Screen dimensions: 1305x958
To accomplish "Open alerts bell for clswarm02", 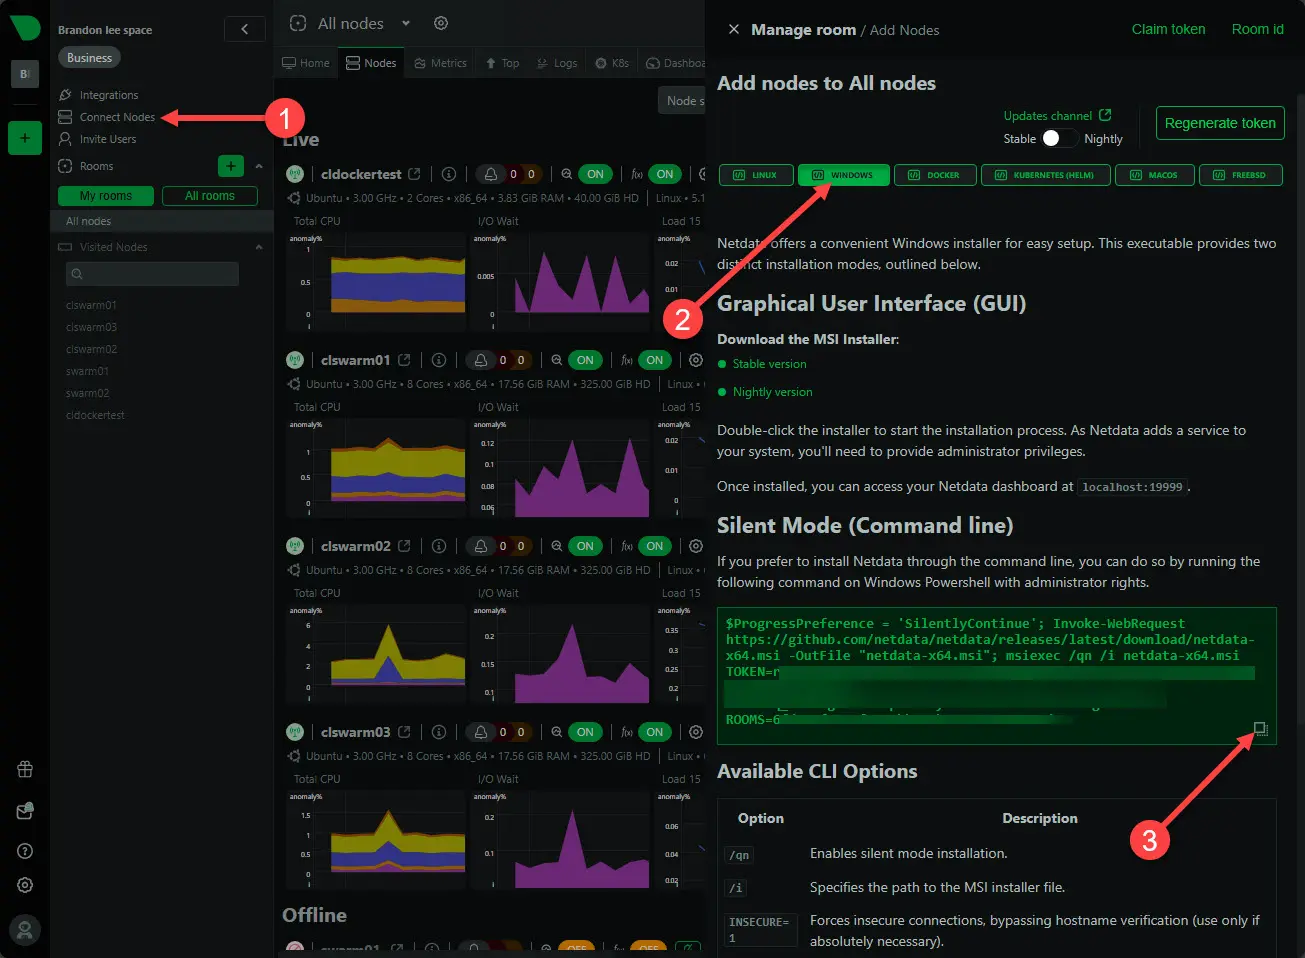I will [481, 546].
